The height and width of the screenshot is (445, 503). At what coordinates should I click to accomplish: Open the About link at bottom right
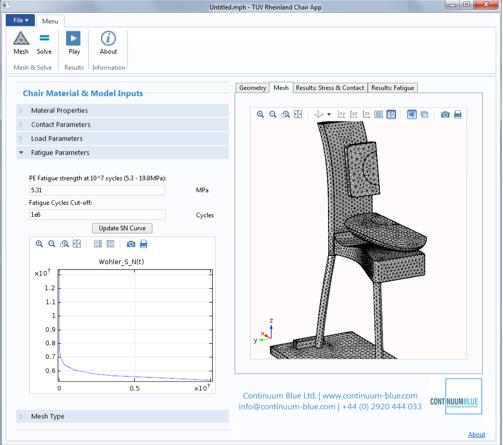476,435
